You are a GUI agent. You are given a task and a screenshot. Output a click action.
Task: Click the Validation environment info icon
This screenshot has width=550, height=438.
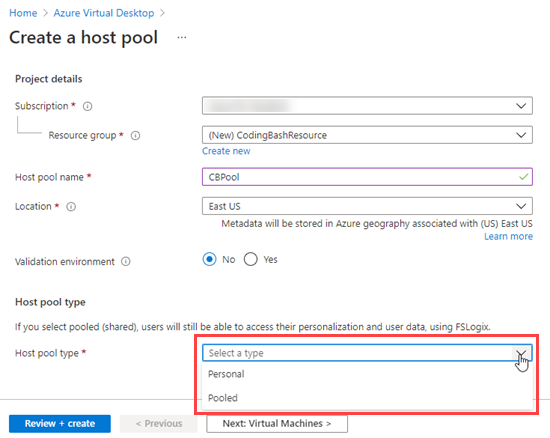pos(126,262)
